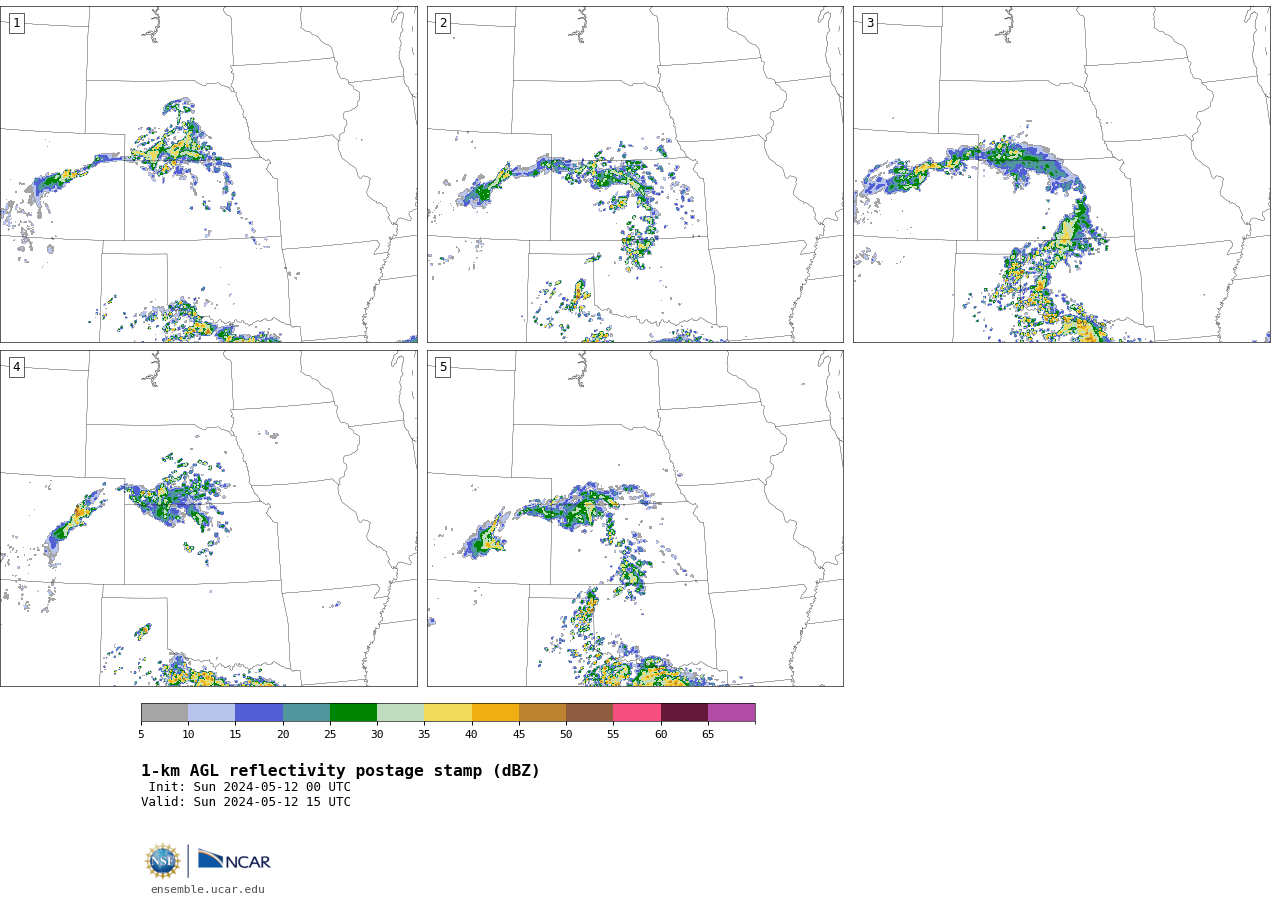Click the colorbar tick label '65'
Viewport: 1280px width, 901px height.
point(708,735)
